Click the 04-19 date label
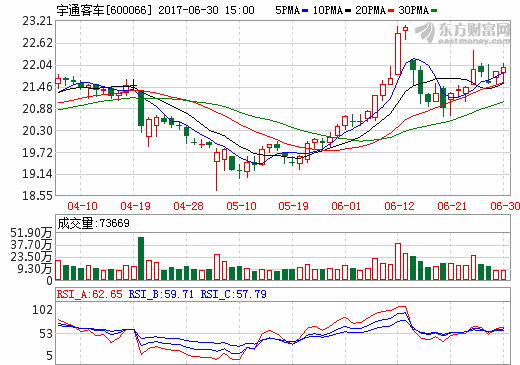The height and width of the screenshot is (365, 520). [x=135, y=206]
